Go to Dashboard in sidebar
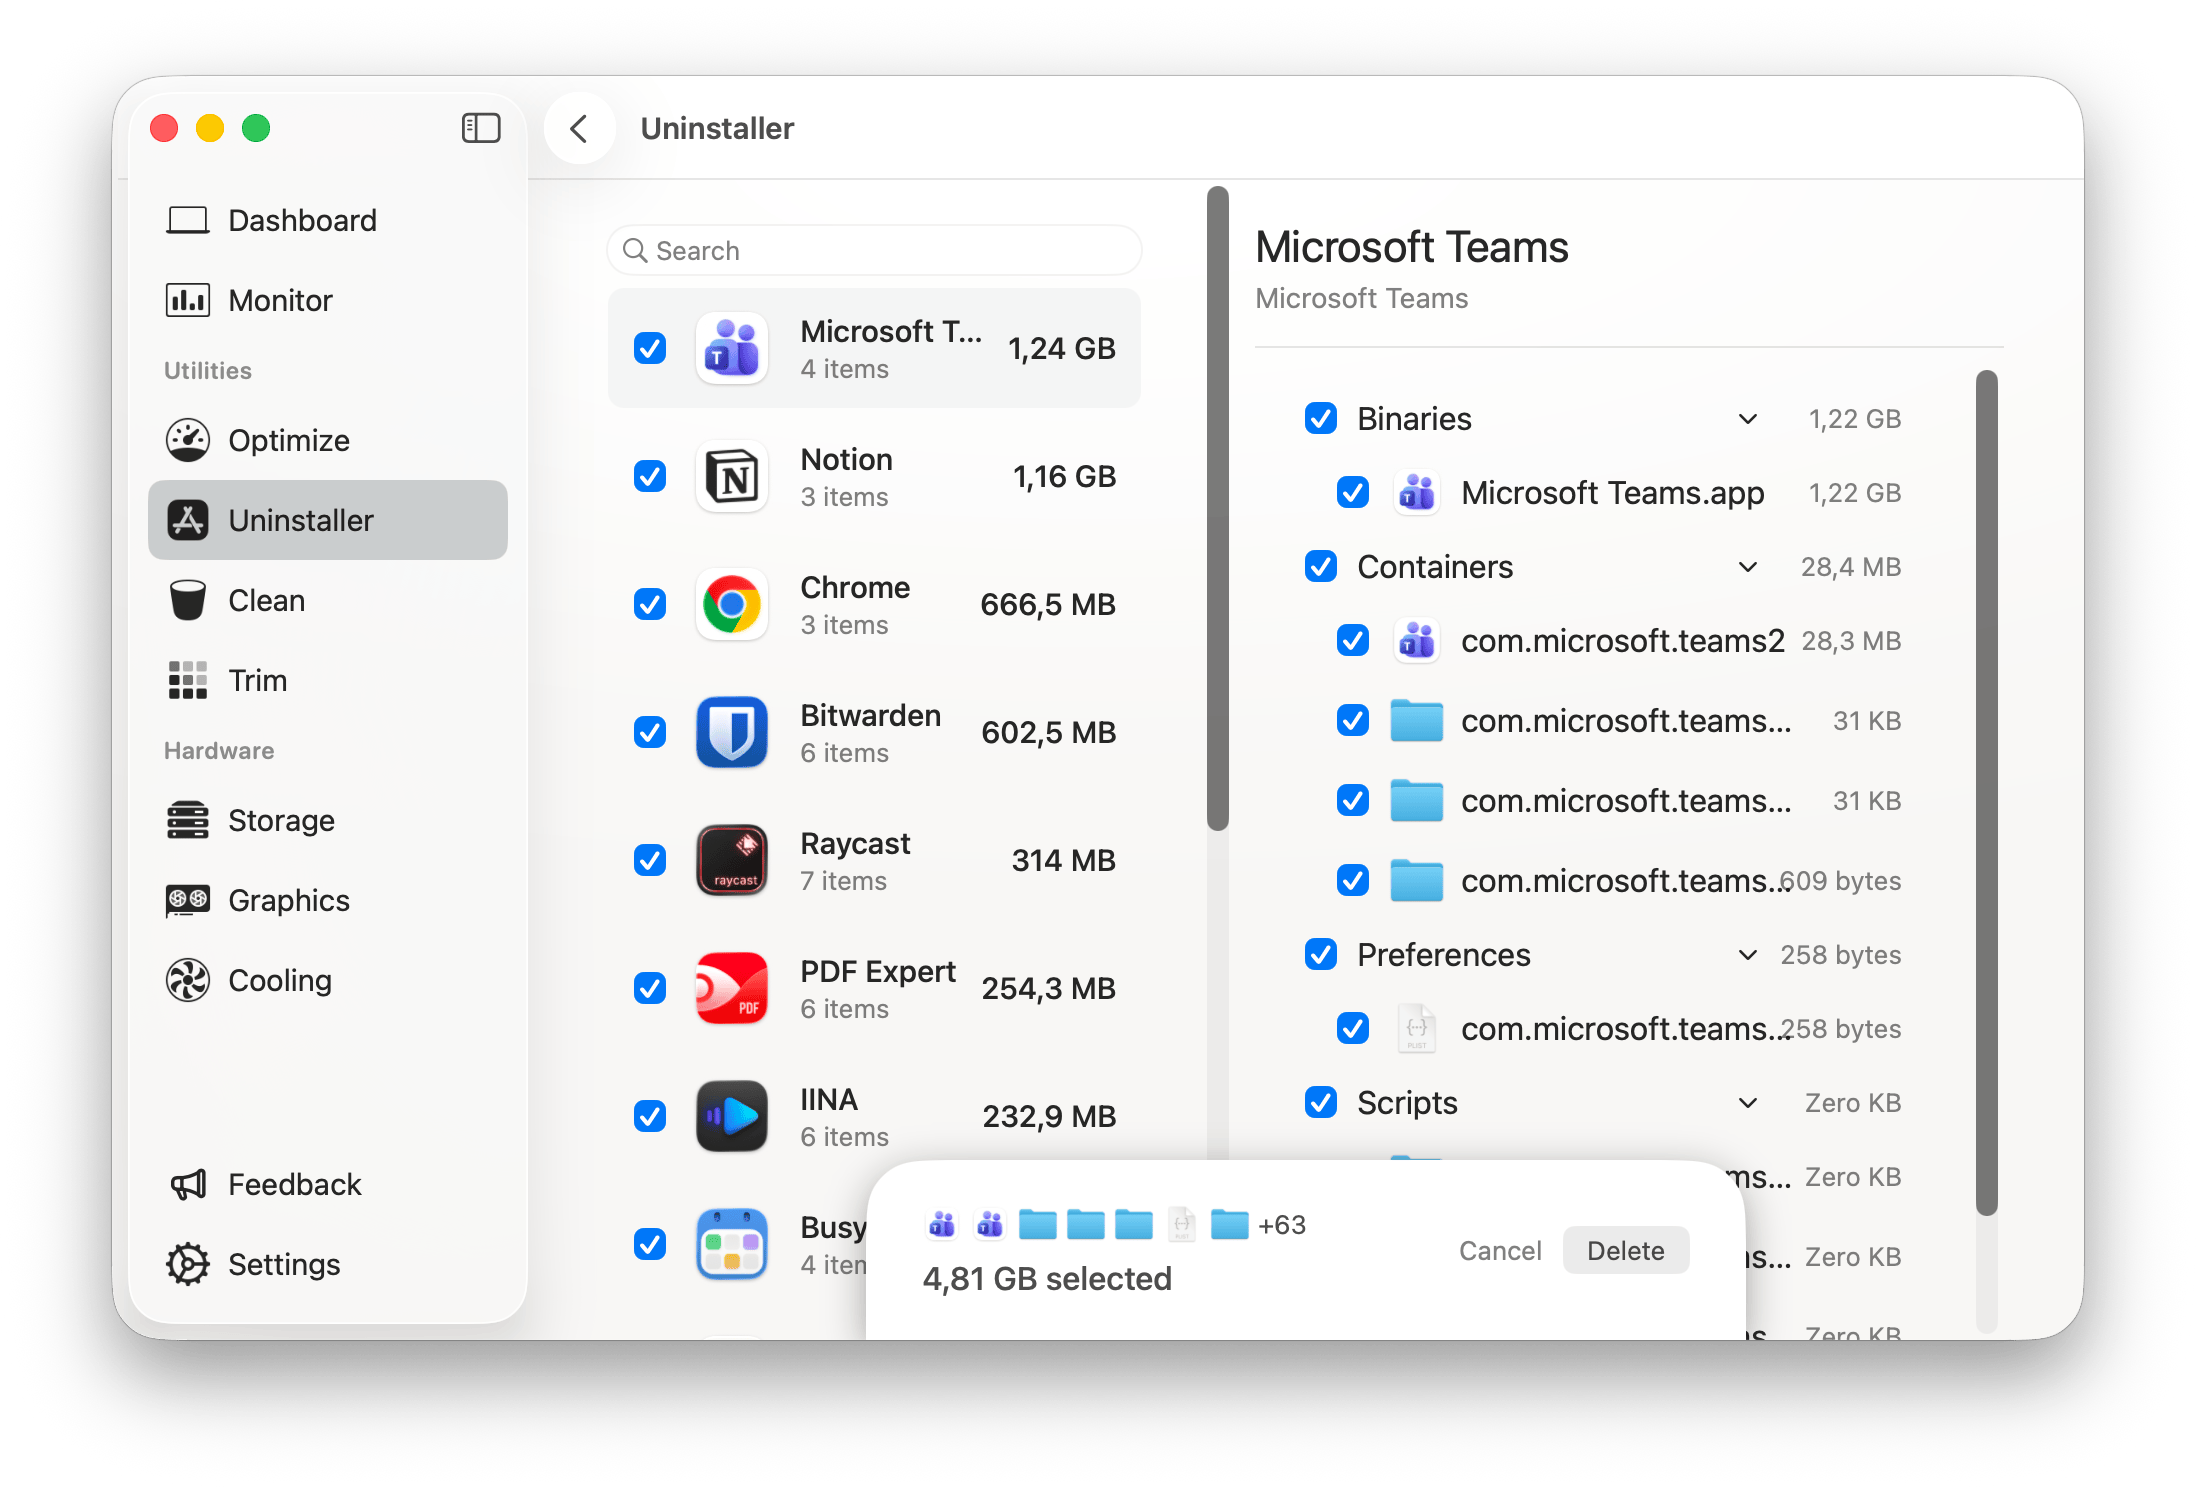 click(302, 220)
